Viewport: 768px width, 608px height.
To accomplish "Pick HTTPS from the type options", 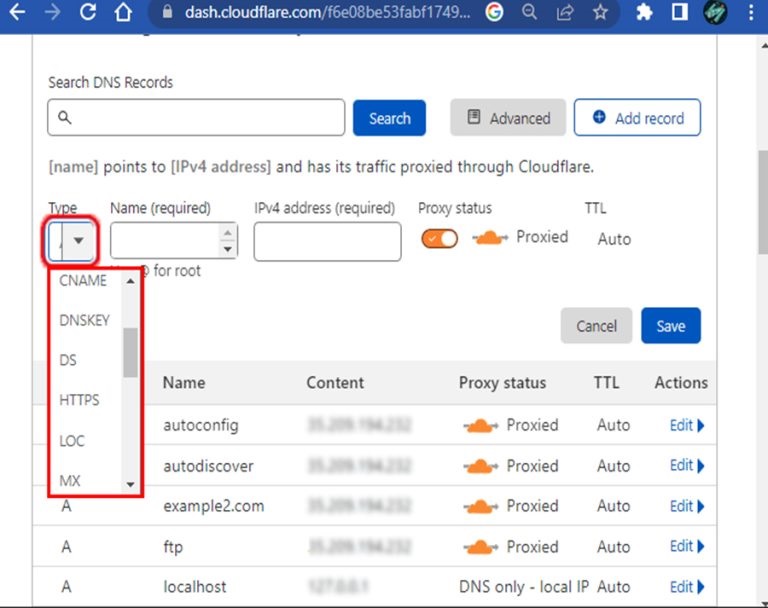I will (x=79, y=400).
